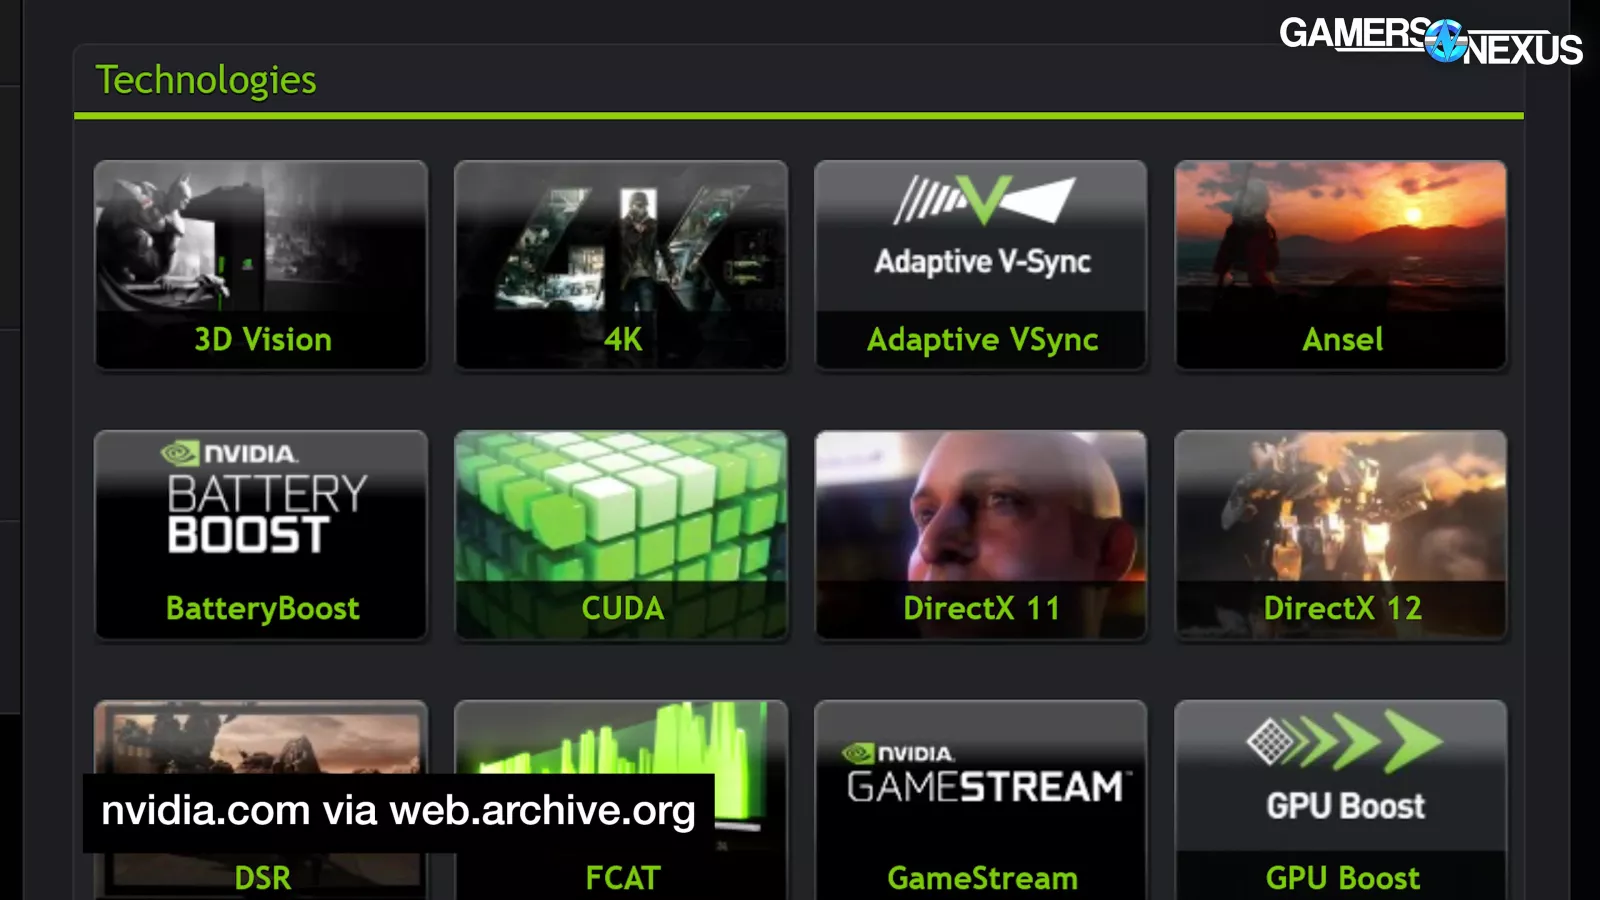Click the DSR tile label

[262, 878]
